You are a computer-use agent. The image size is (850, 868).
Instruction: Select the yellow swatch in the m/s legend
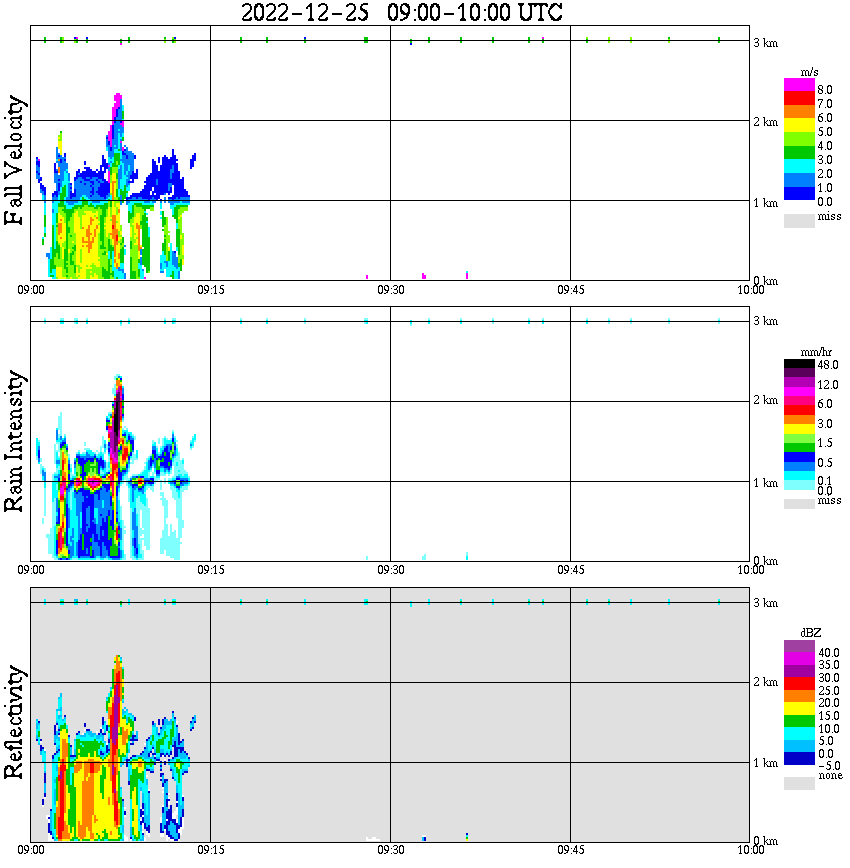pos(799,126)
